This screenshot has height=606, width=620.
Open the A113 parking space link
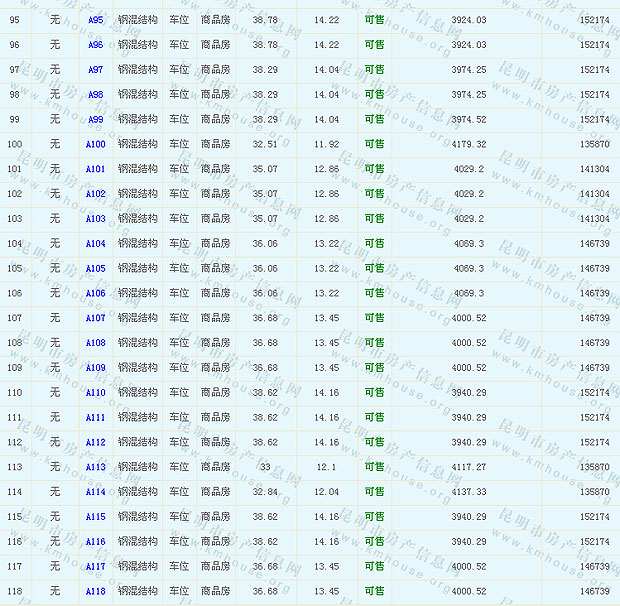click(95, 467)
